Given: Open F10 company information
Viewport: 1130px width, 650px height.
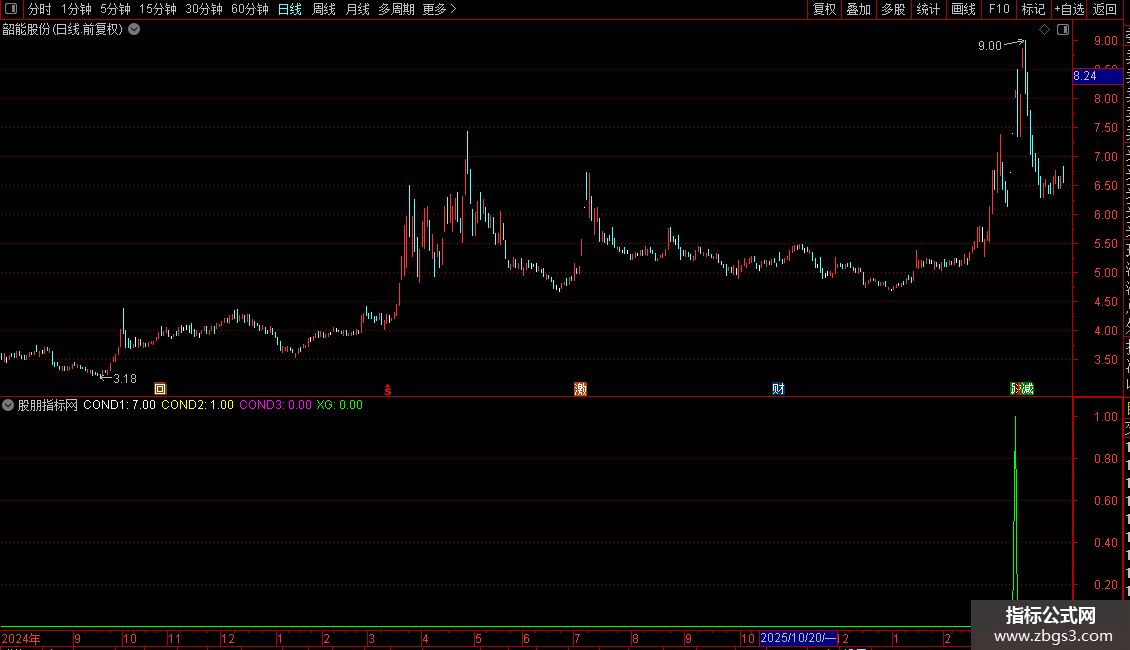Looking at the screenshot, I should pyautogui.click(x=999, y=9).
